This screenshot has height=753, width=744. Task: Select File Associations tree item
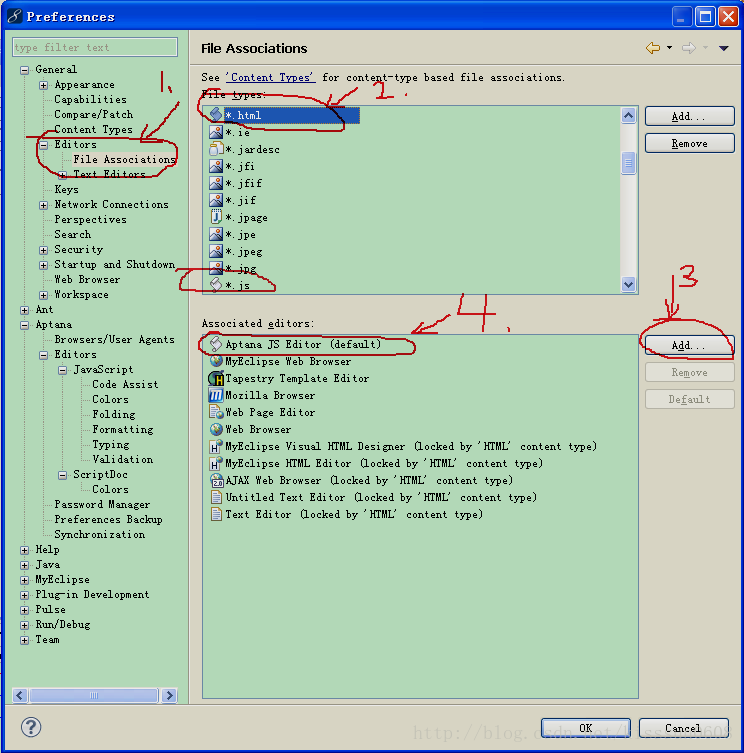[124, 159]
